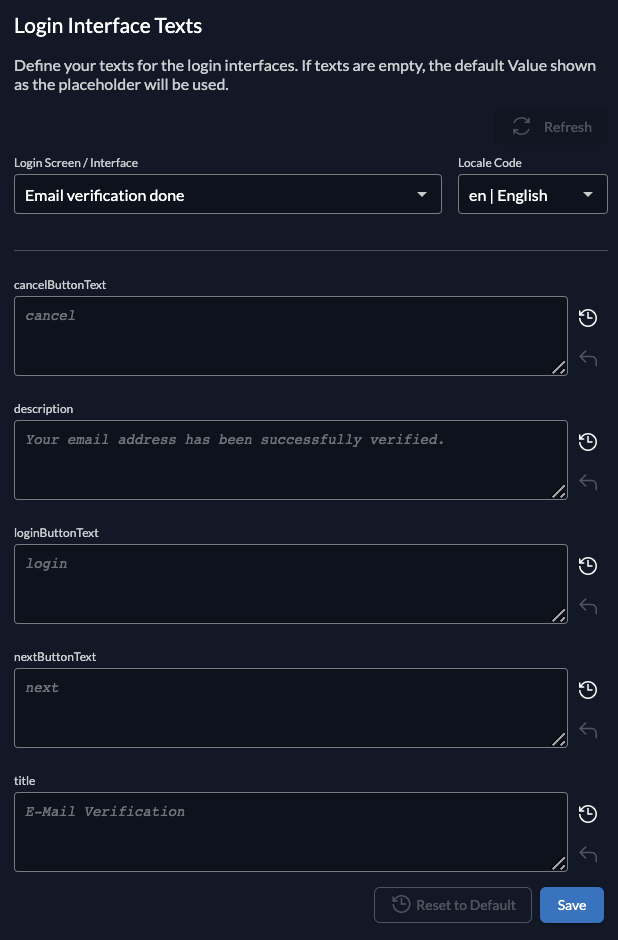Click the revert arrow for the description field
Screen dimensions: 618x940
[x=588, y=481]
